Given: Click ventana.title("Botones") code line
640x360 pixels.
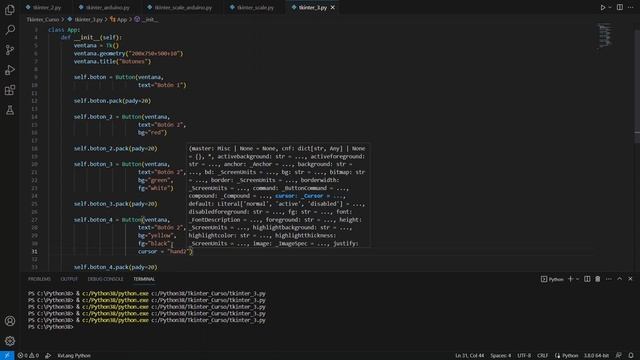Looking at the screenshot, I should coord(112,62).
